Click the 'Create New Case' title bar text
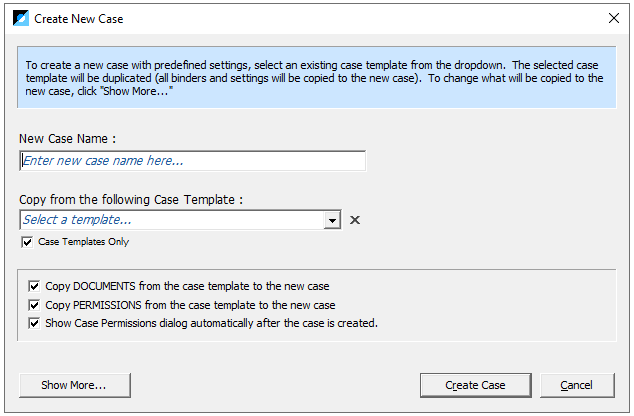This screenshot has width=634, height=416. pyautogui.click(x=78, y=19)
